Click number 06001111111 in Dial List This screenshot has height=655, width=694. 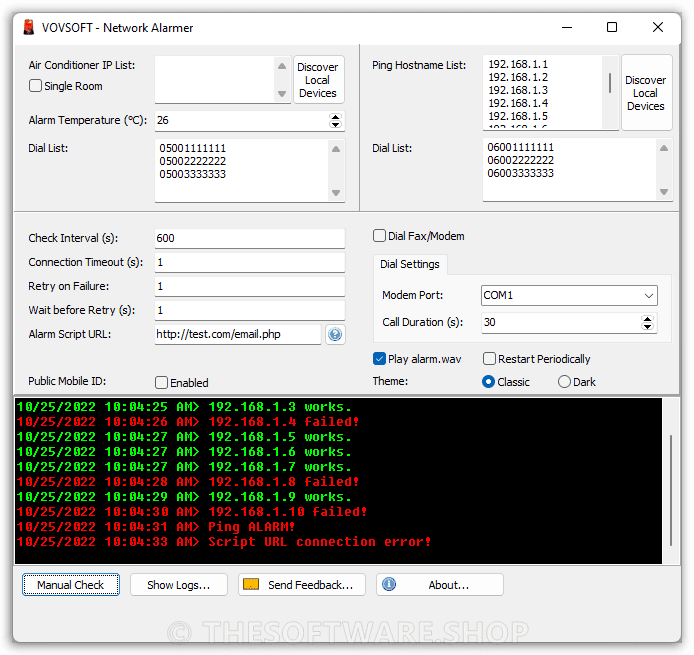pos(520,147)
